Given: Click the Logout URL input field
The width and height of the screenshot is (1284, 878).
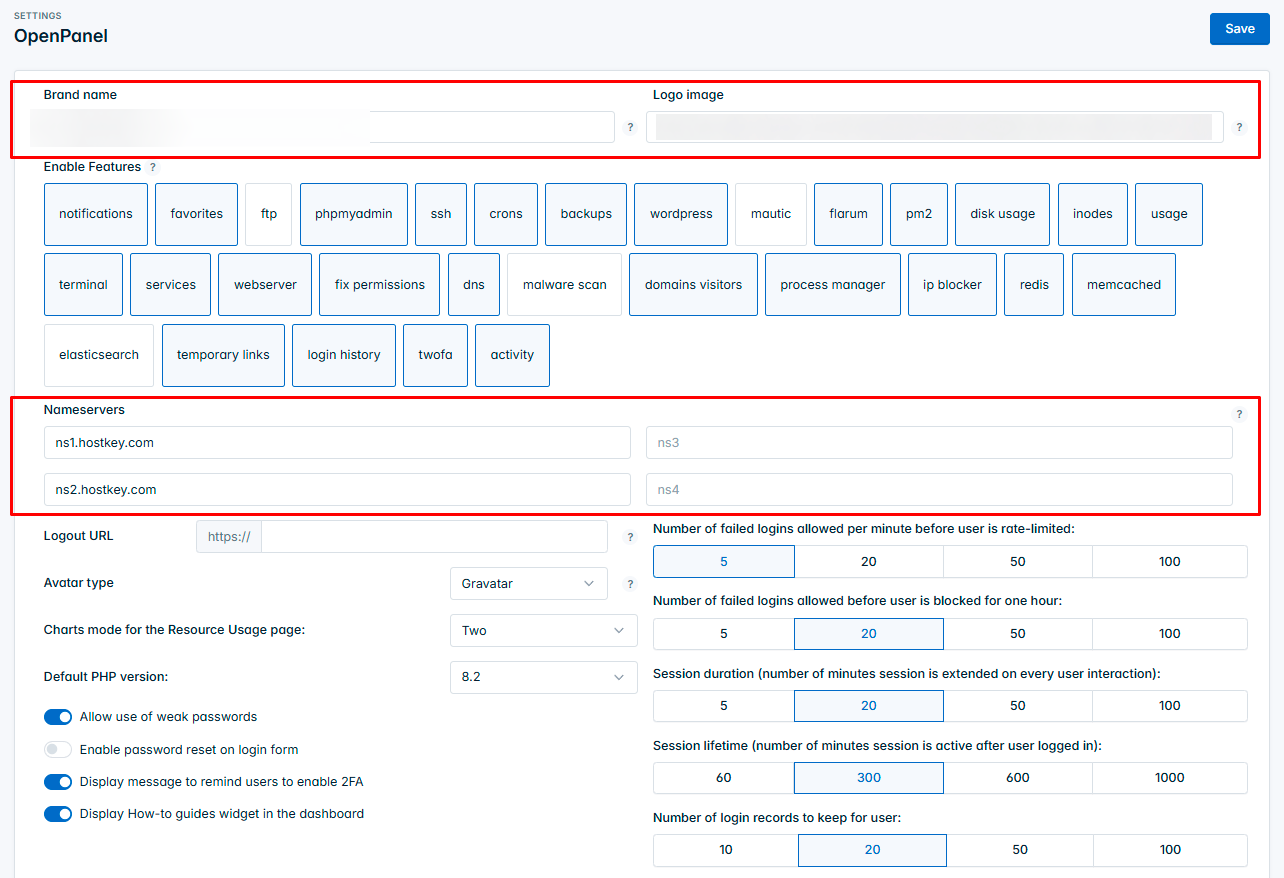Looking at the screenshot, I should (x=433, y=537).
